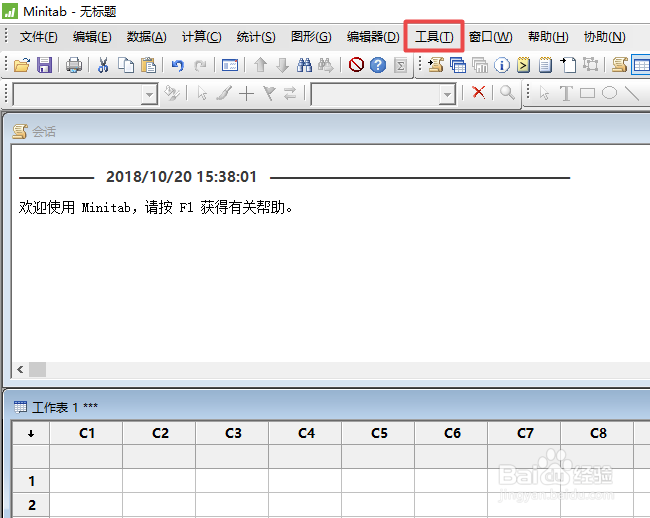
Task: Click the redo arrow icon
Action: [200, 65]
